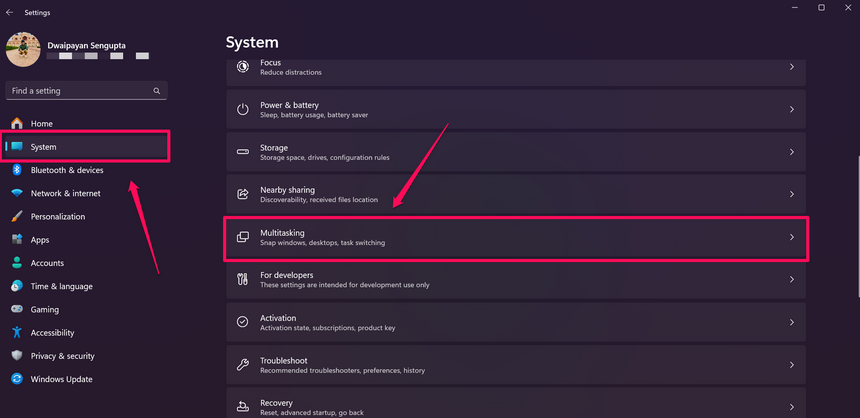The height and width of the screenshot is (418, 860).
Task: Expand the Storage row chevron
Action: click(791, 152)
